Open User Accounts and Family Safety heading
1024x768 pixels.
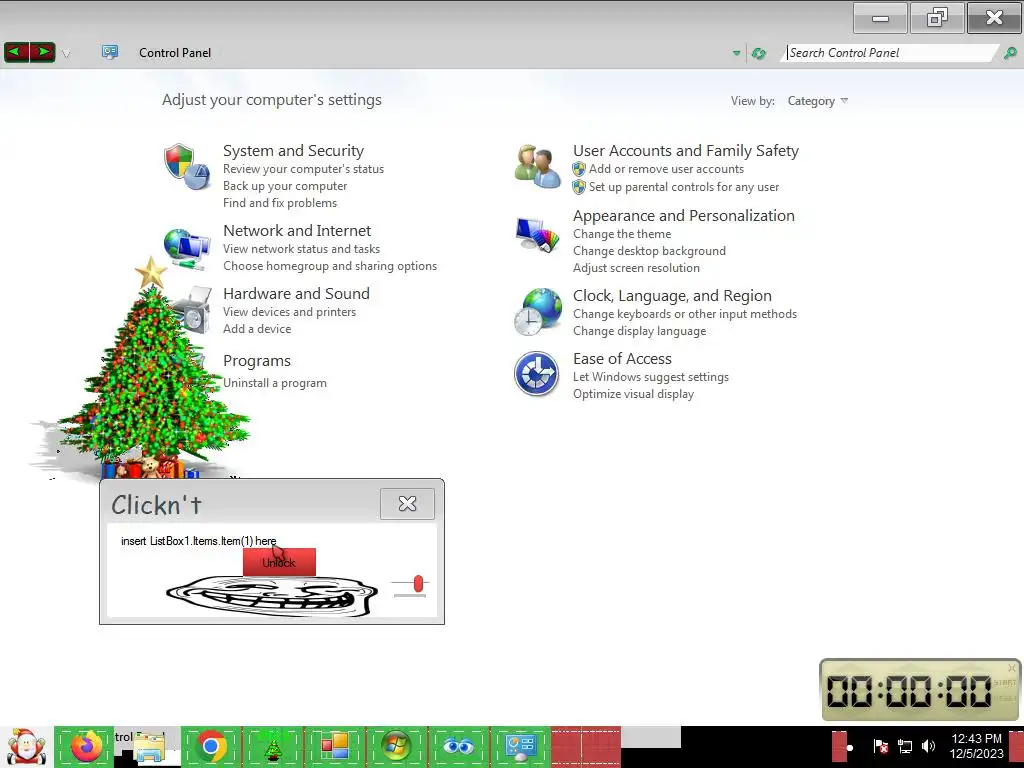(686, 151)
